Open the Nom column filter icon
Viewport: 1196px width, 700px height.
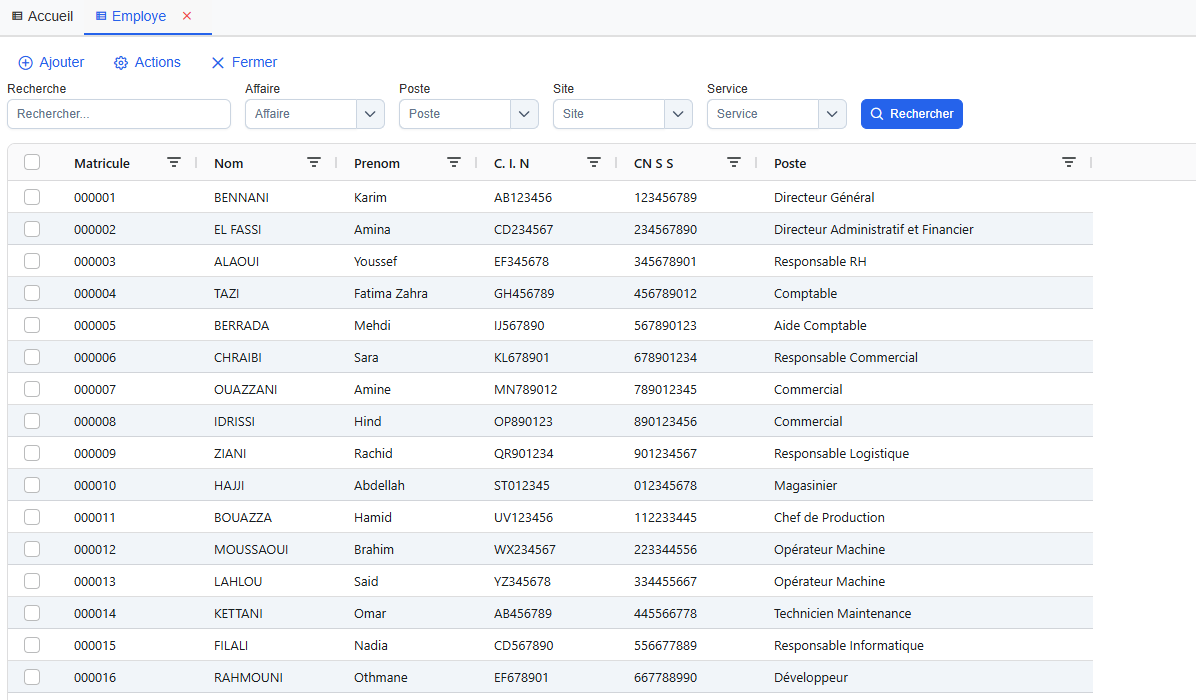(x=314, y=162)
